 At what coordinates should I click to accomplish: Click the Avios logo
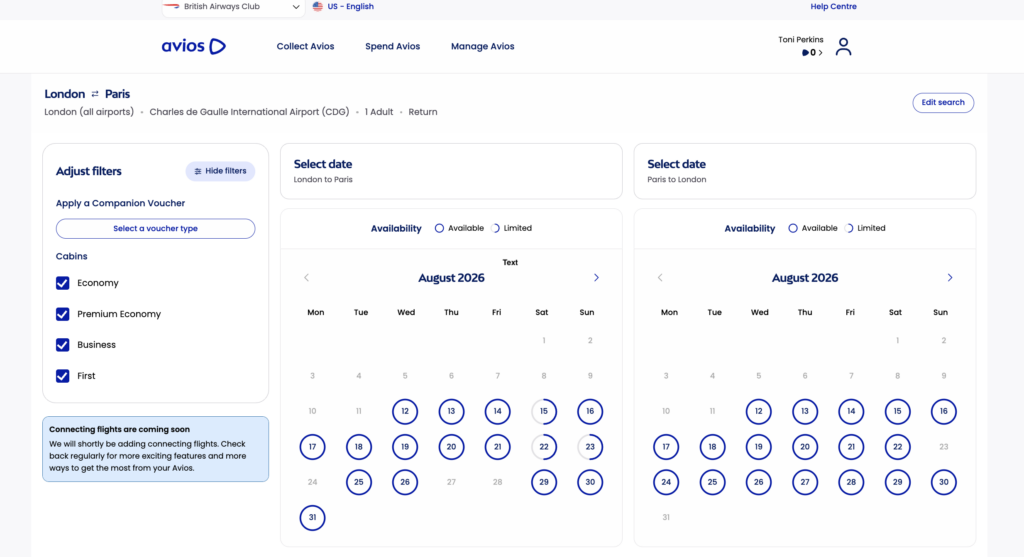pos(194,46)
